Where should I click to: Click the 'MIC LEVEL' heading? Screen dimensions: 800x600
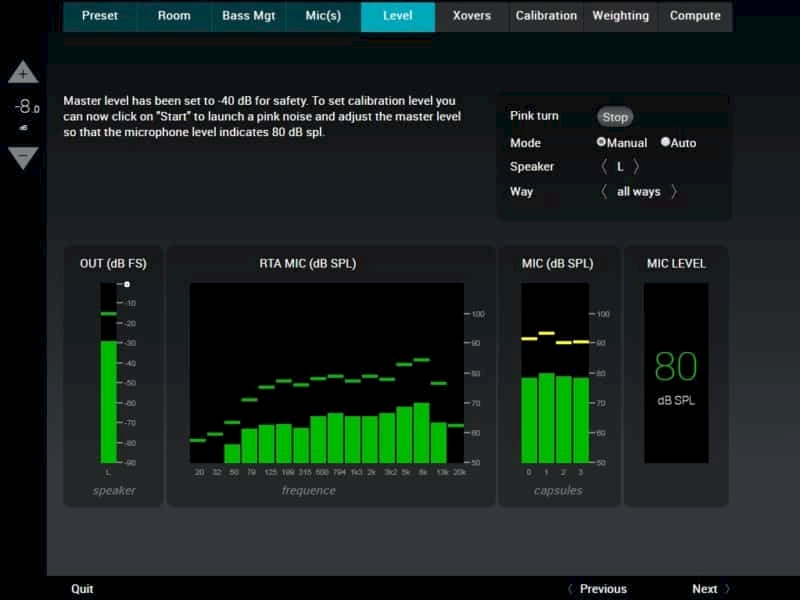coord(676,264)
